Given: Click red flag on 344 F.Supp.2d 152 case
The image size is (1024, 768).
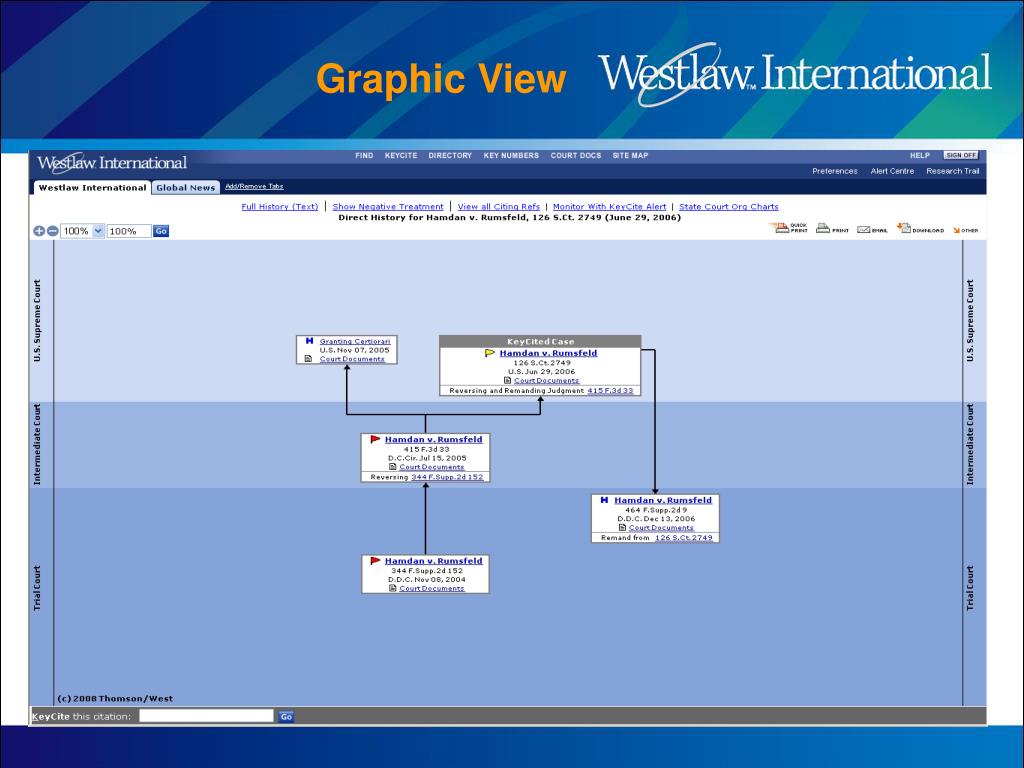Looking at the screenshot, I should tap(375, 561).
